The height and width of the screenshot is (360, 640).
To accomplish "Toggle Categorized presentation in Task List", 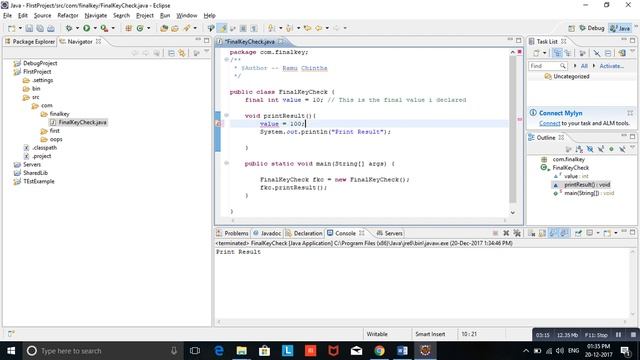I will [x=557, y=53].
